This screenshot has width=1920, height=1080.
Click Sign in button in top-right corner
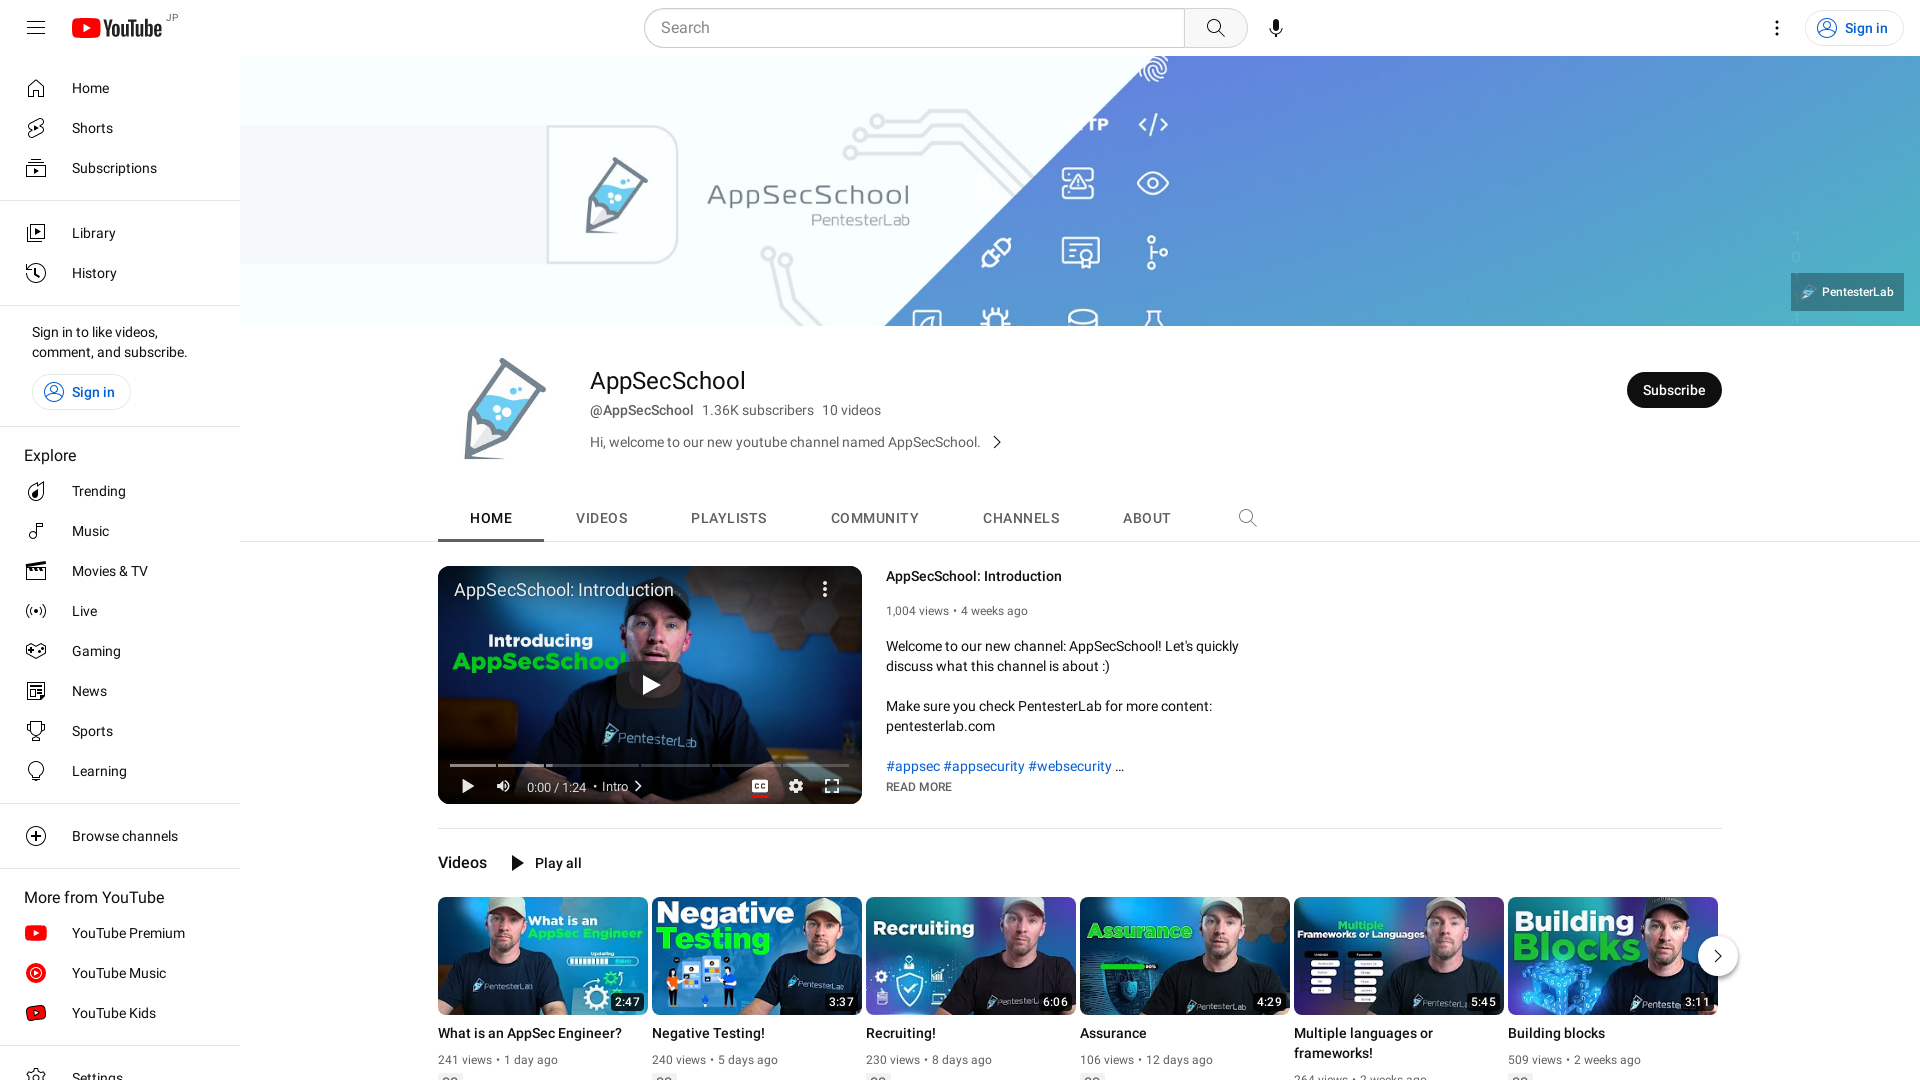coord(1854,28)
